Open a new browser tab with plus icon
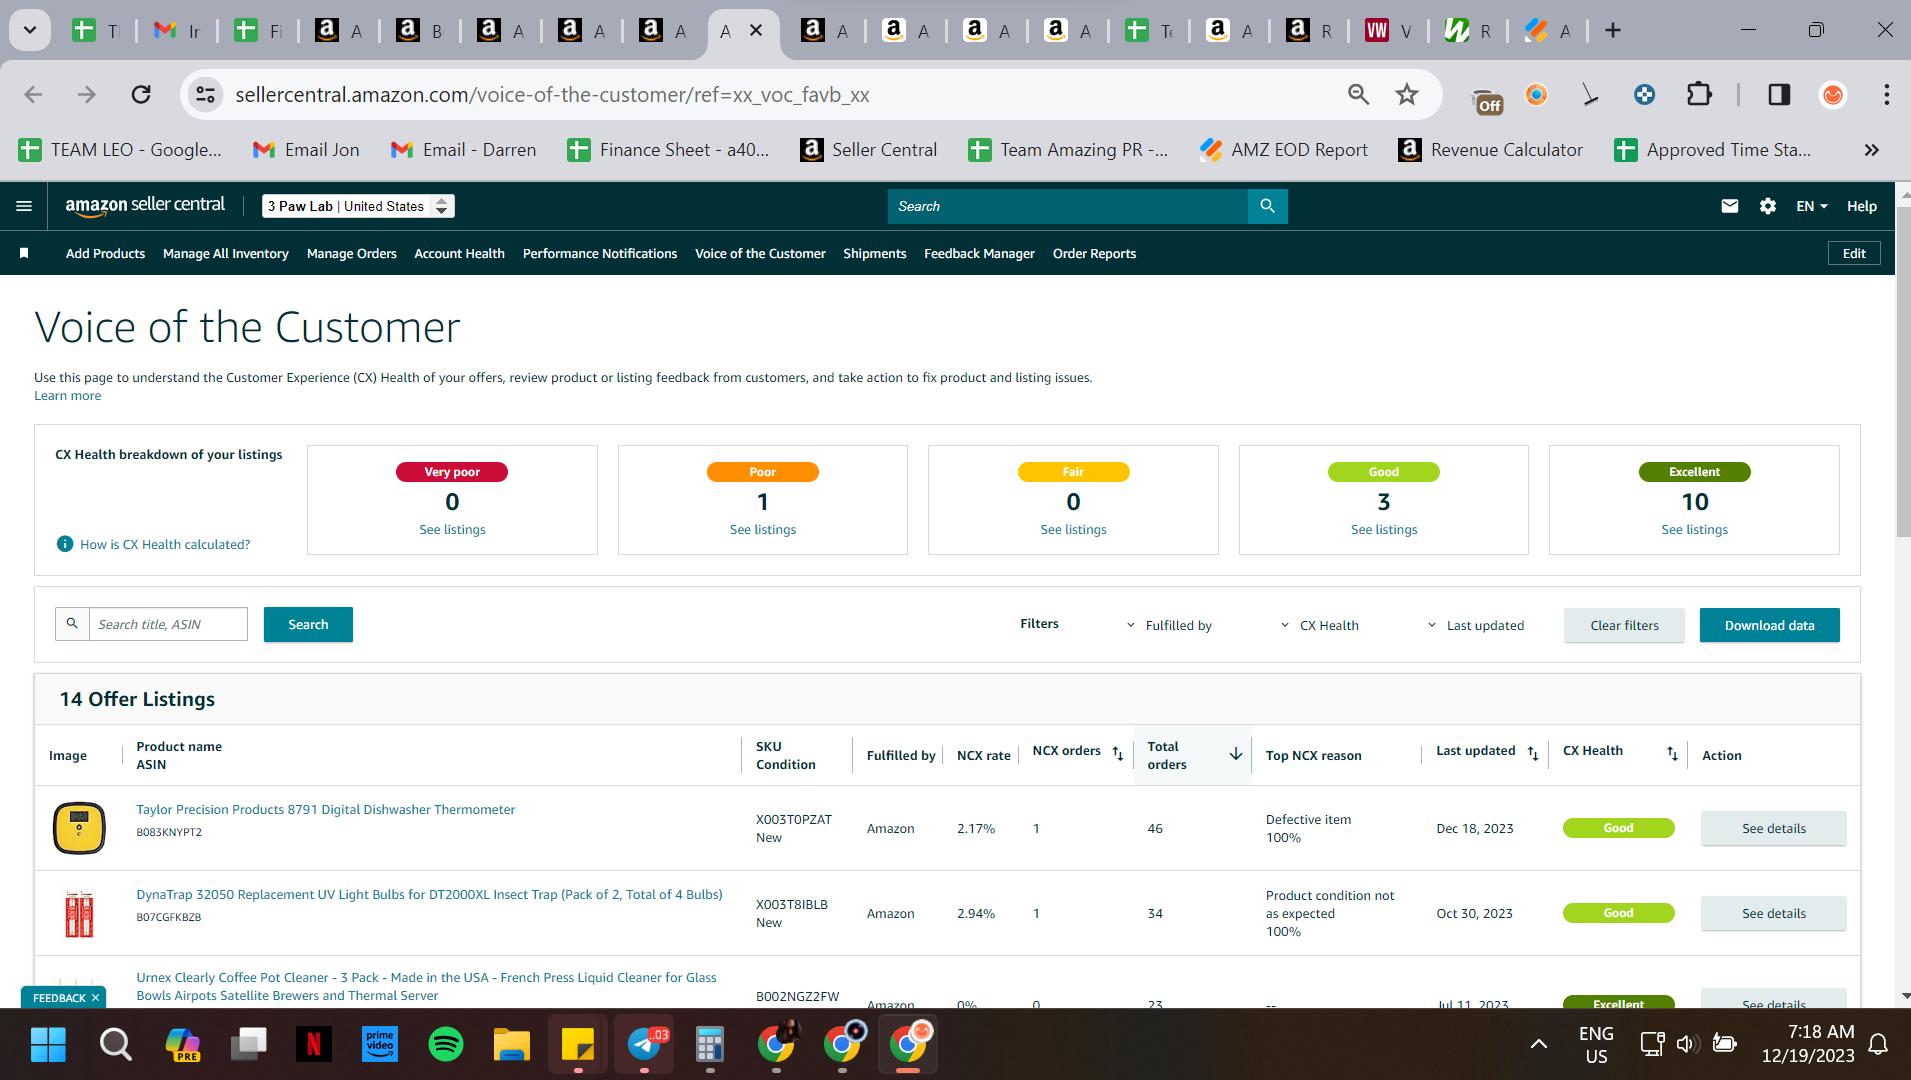The image size is (1911, 1080). 1612,31
